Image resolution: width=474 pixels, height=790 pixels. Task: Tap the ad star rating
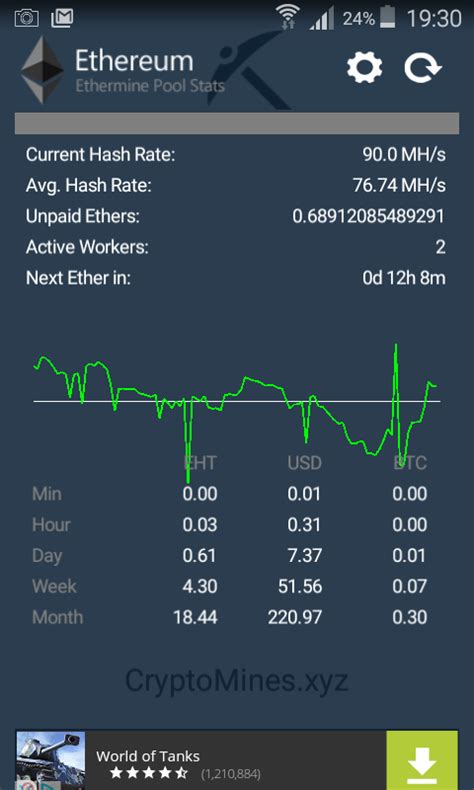pos(148,773)
